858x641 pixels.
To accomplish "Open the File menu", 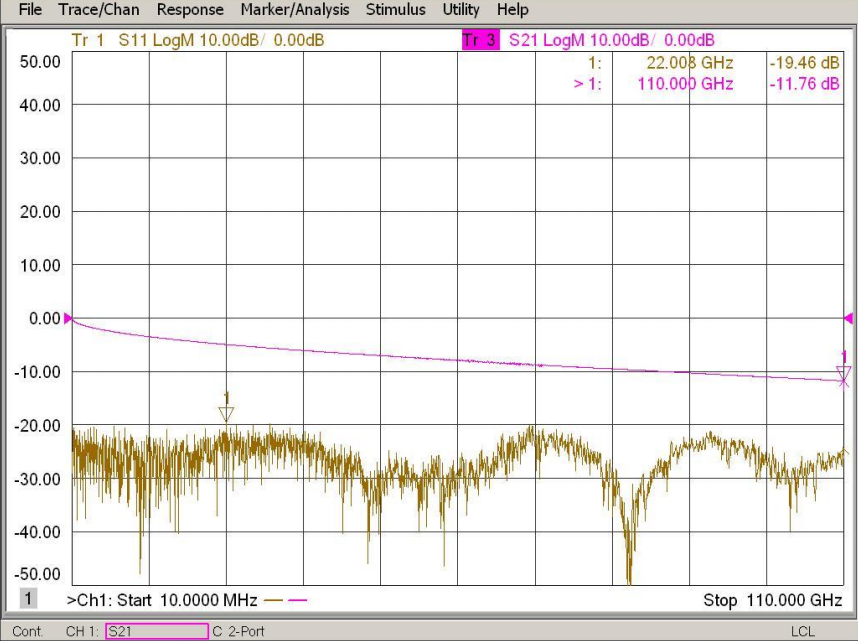I will click(30, 10).
